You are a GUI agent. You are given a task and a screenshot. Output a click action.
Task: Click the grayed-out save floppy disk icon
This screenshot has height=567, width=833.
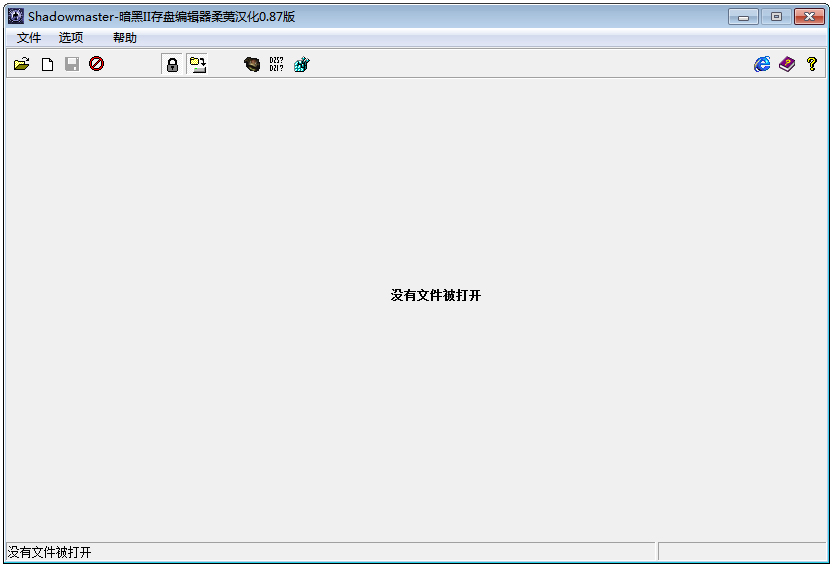[x=72, y=64]
